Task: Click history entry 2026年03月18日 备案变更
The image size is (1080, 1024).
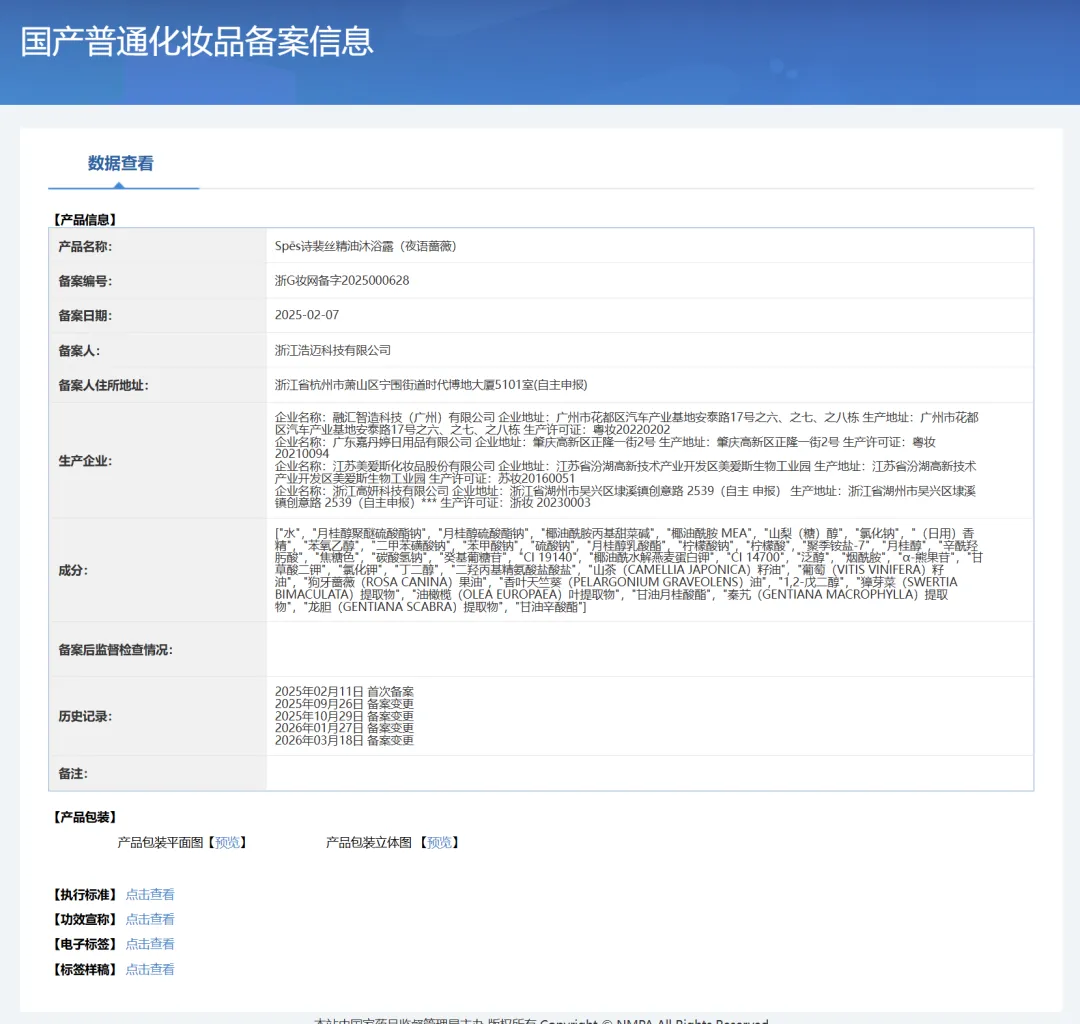Action: point(344,740)
